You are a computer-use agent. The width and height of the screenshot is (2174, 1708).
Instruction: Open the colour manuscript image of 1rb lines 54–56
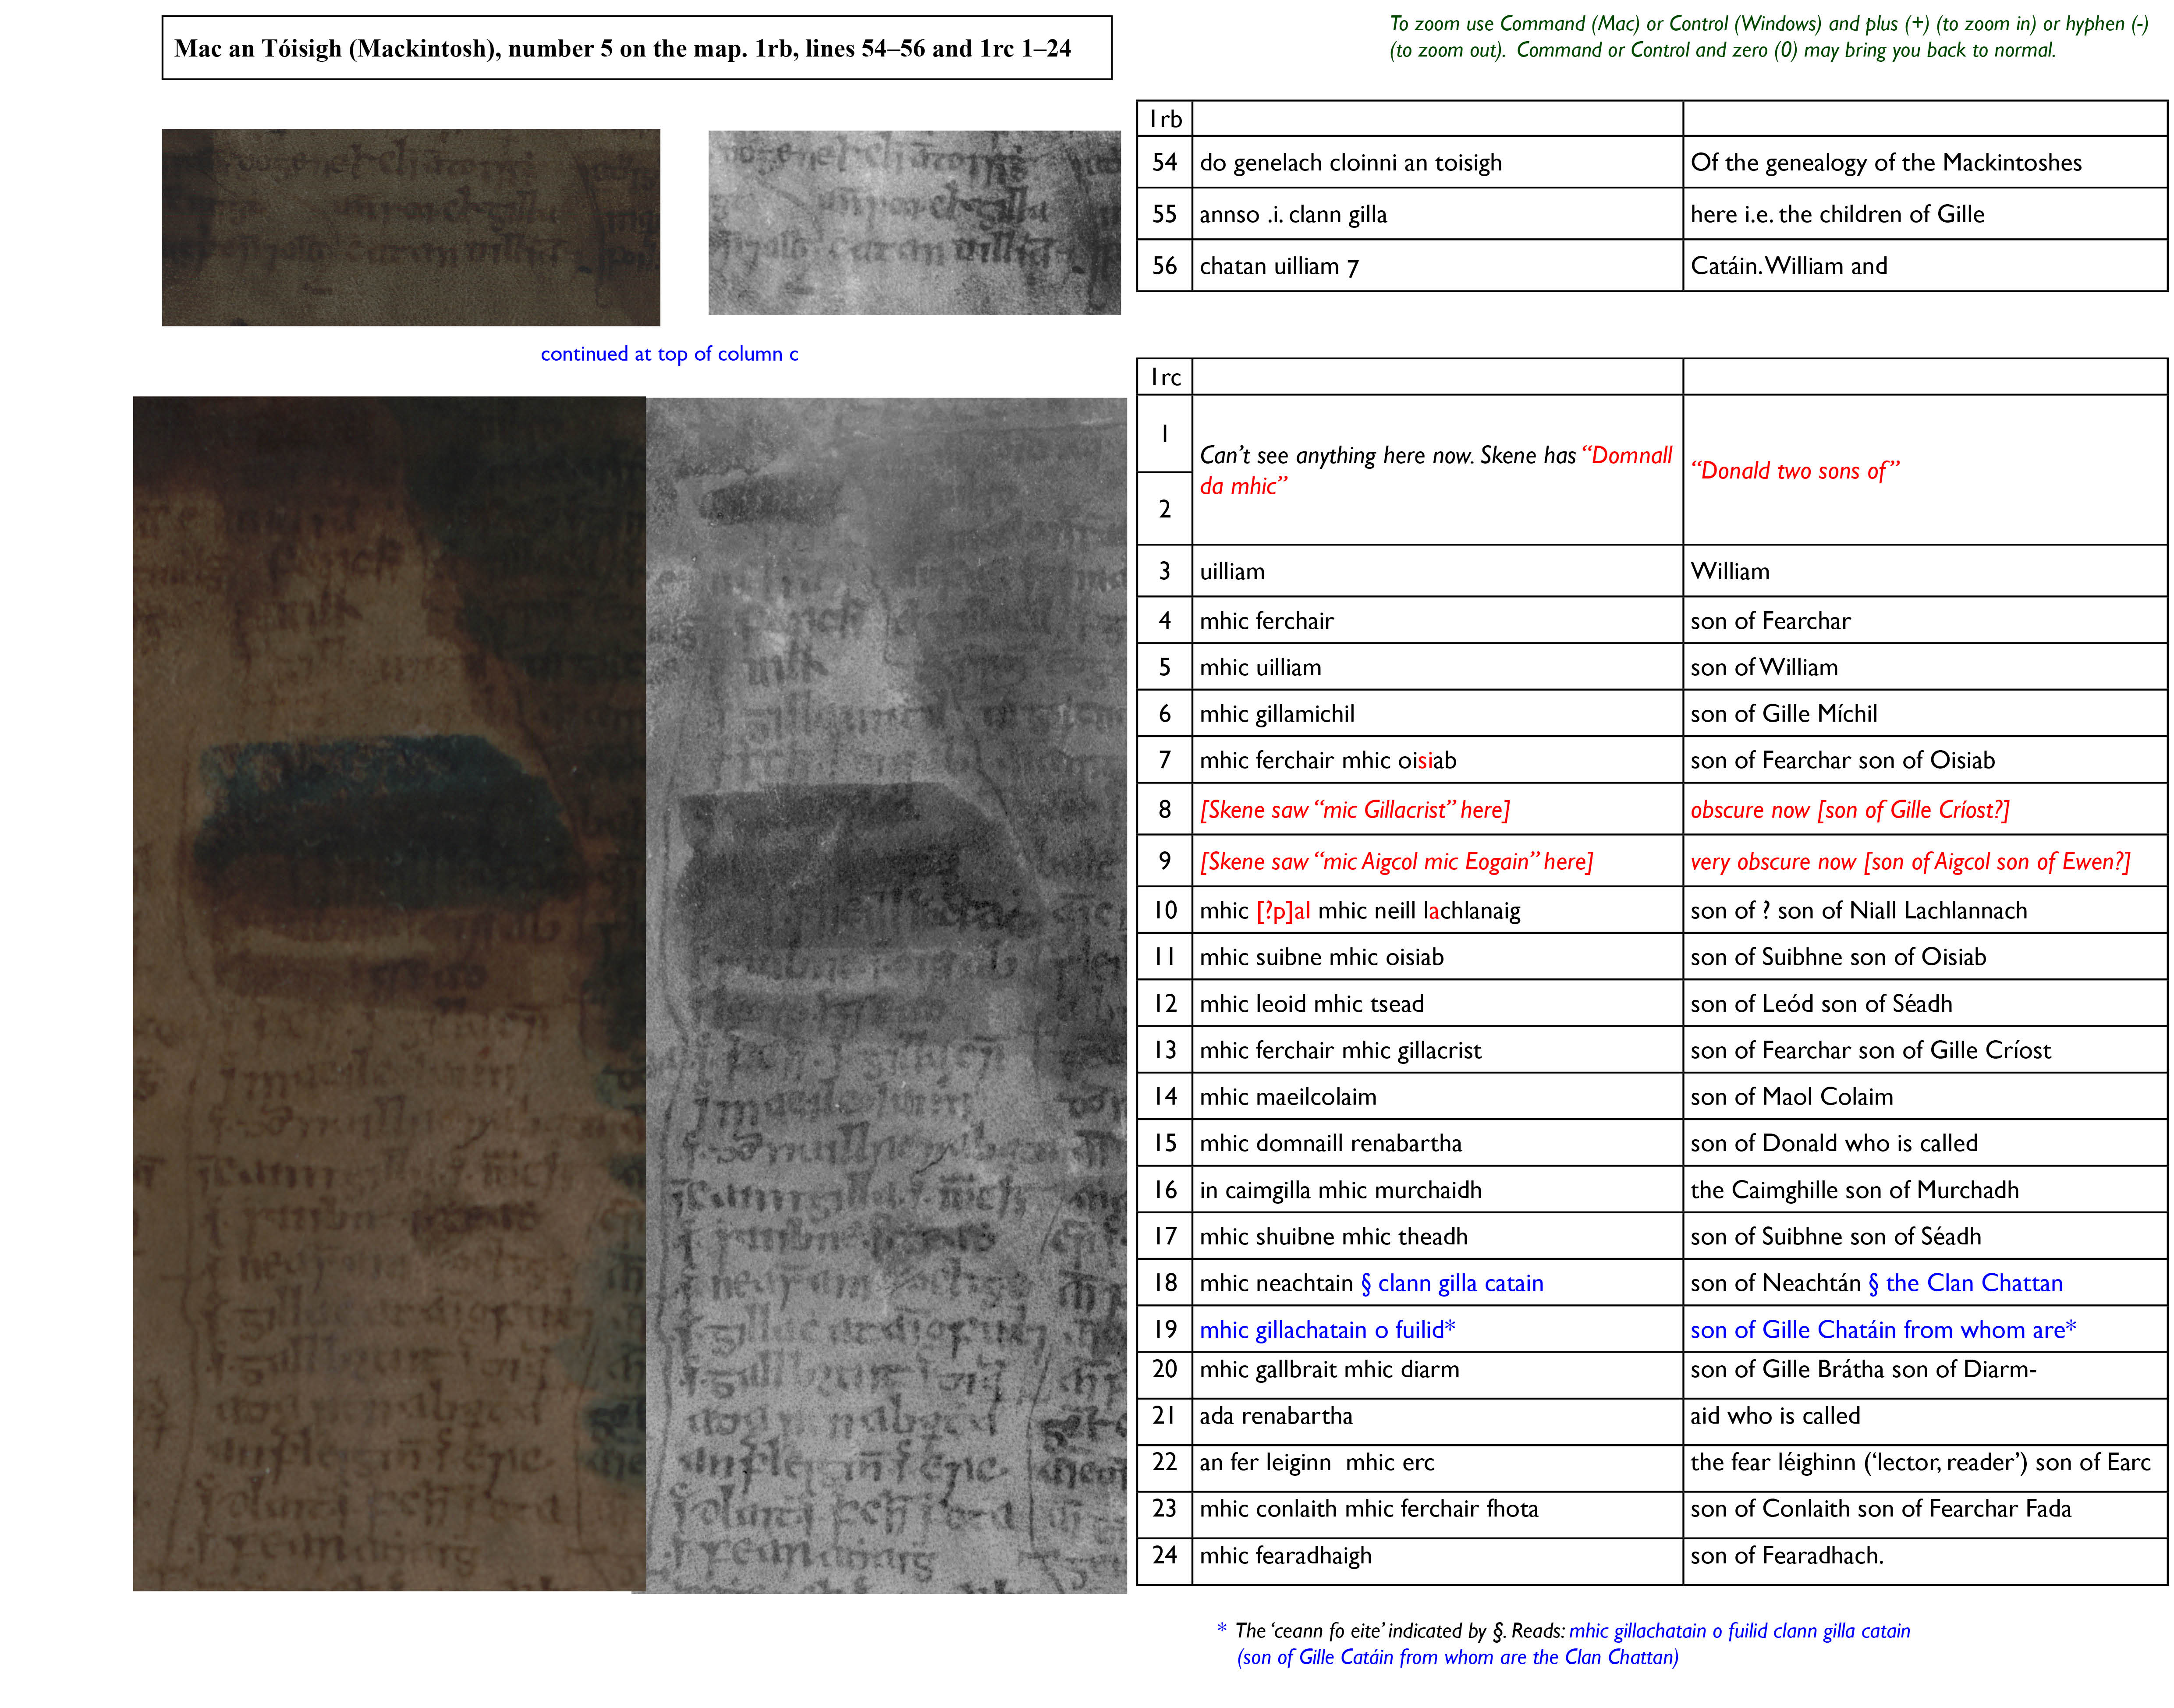(410, 227)
